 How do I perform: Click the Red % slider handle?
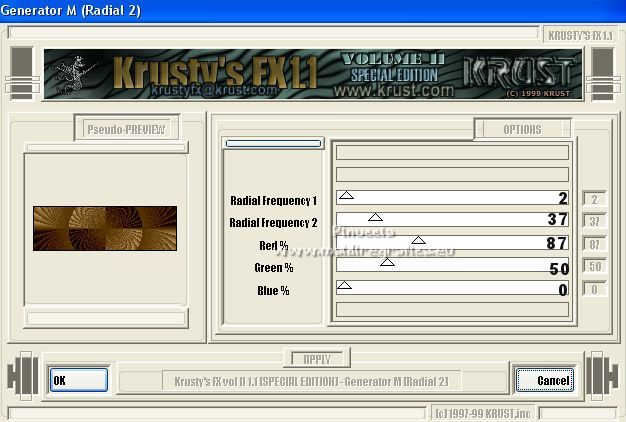pos(418,240)
